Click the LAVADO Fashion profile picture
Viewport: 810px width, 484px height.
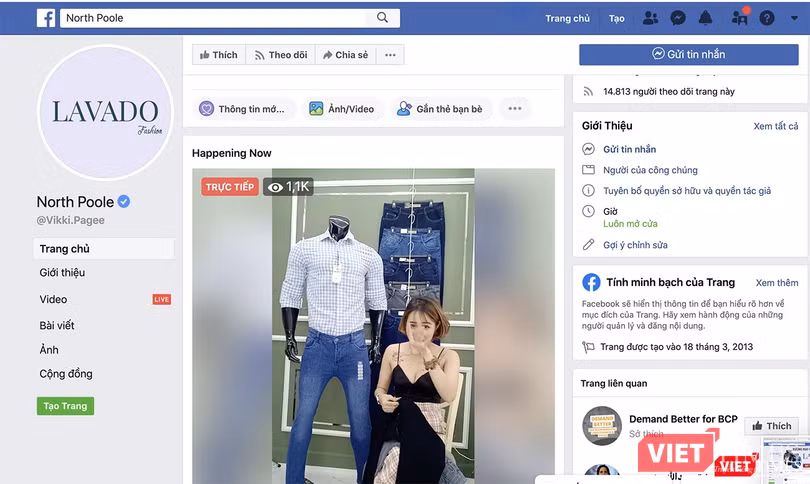coord(106,112)
